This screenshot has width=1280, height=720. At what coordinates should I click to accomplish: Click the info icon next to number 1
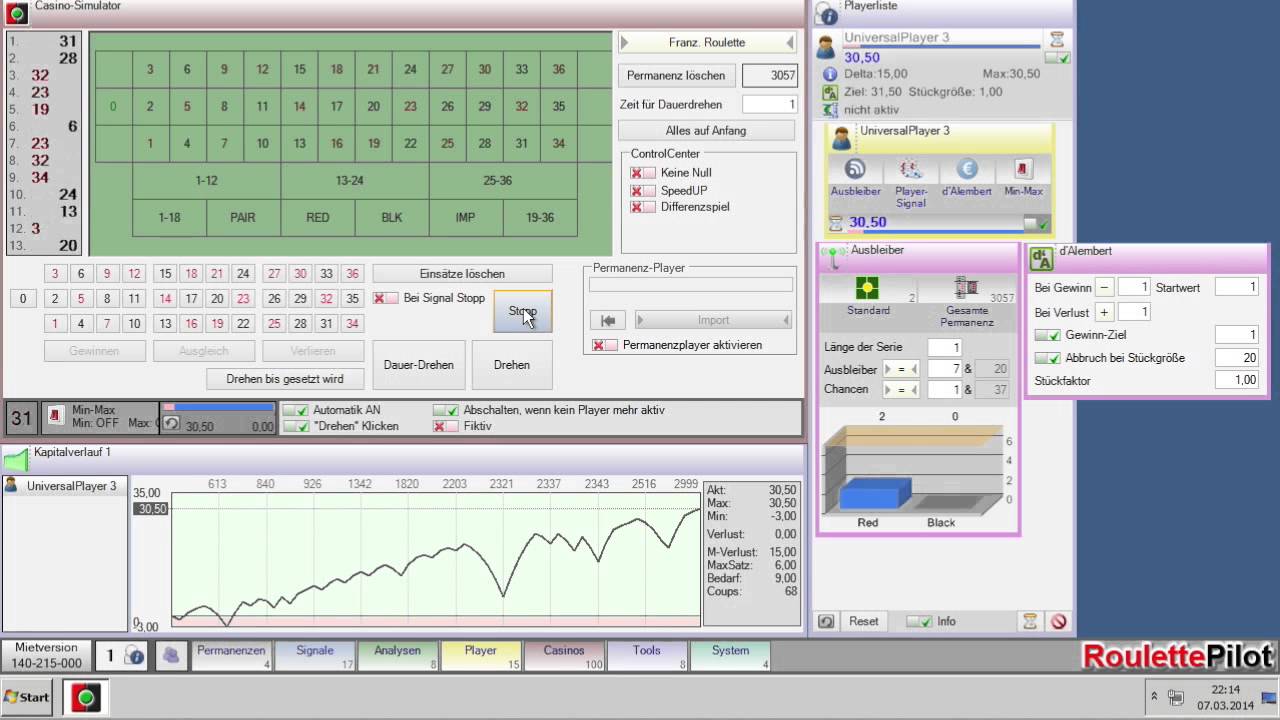[x=135, y=656]
